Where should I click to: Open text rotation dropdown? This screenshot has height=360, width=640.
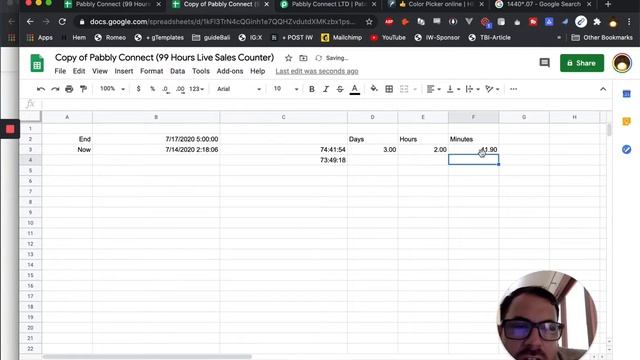492,89
